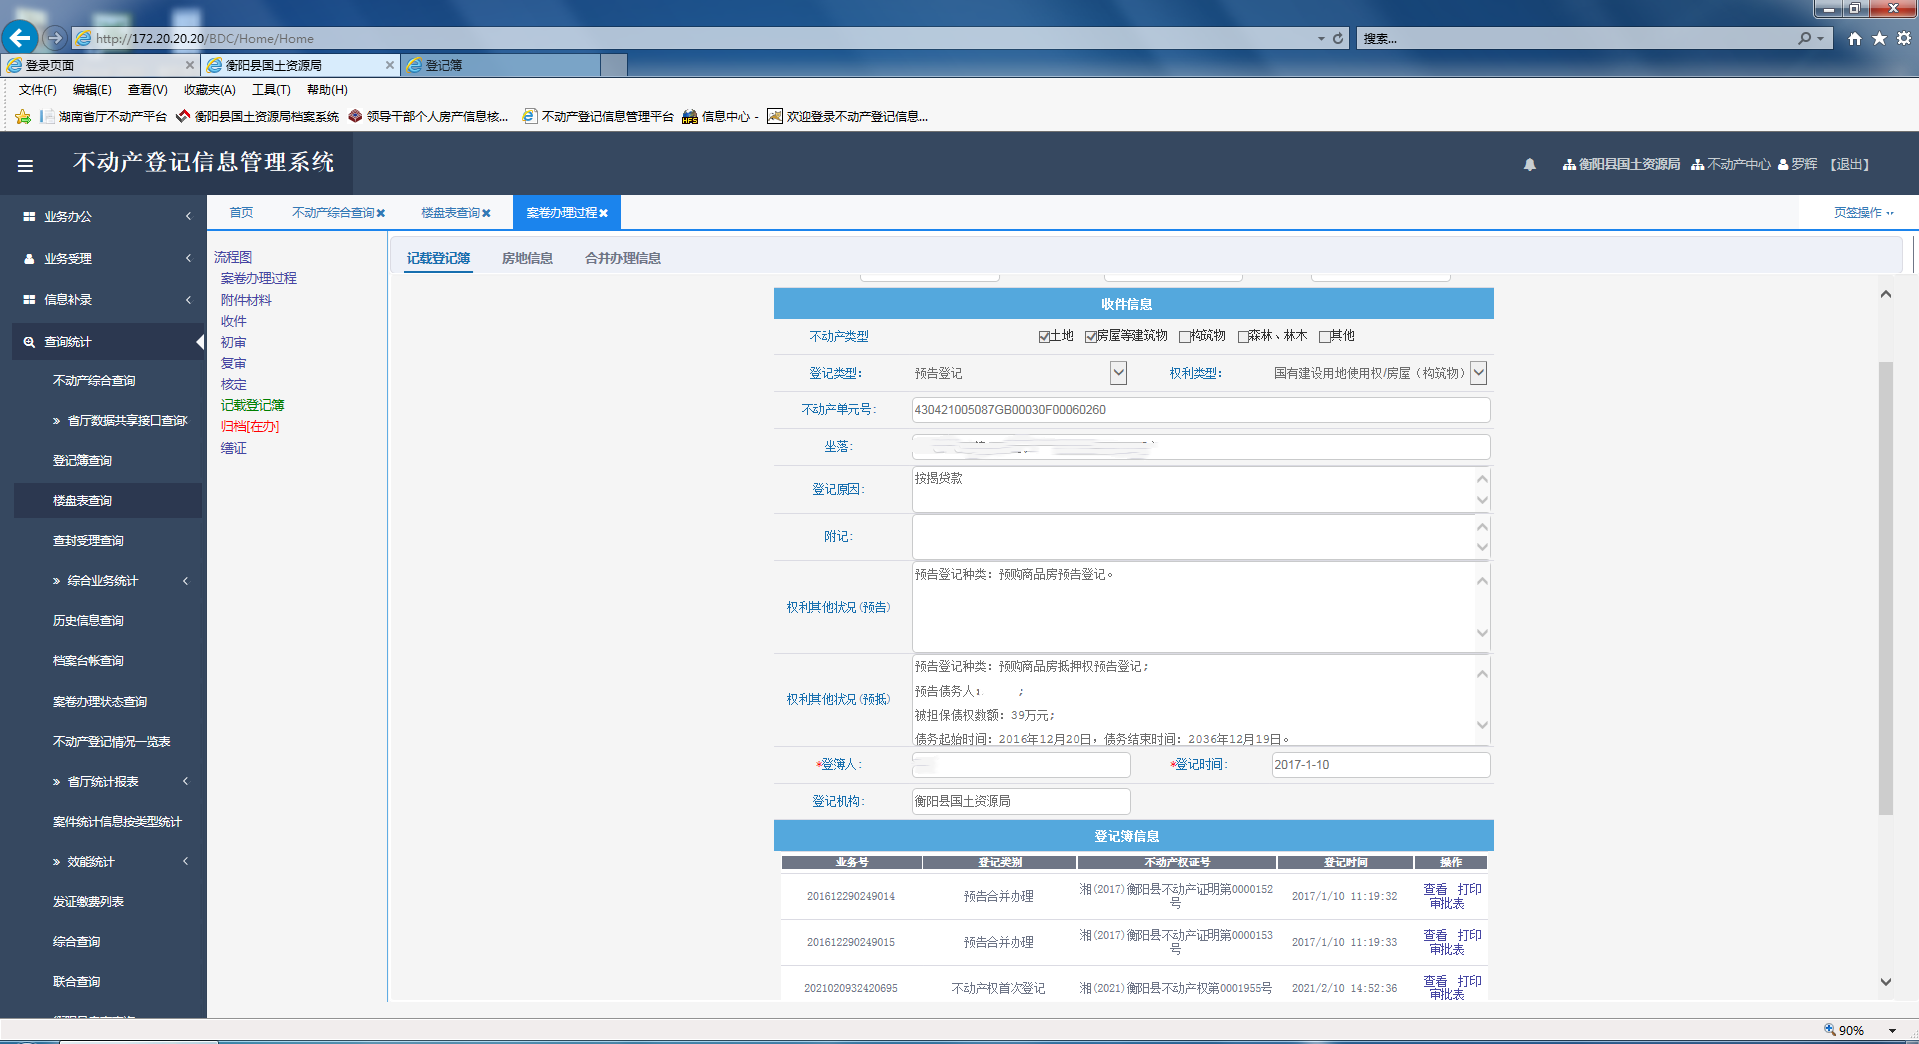Open 不动产登记信息管理平台 bookmark
1919x1044 pixels.
click(x=598, y=117)
